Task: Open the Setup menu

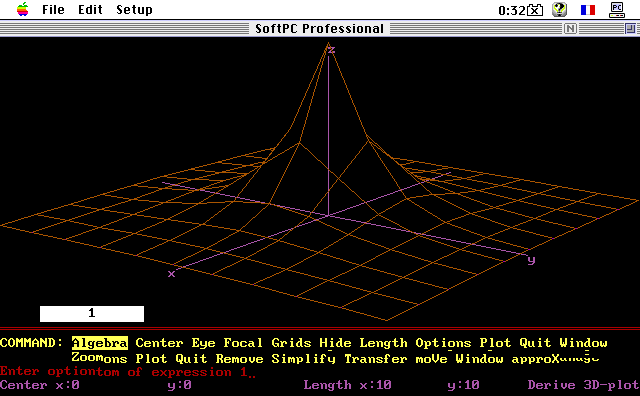Action: click(x=134, y=10)
